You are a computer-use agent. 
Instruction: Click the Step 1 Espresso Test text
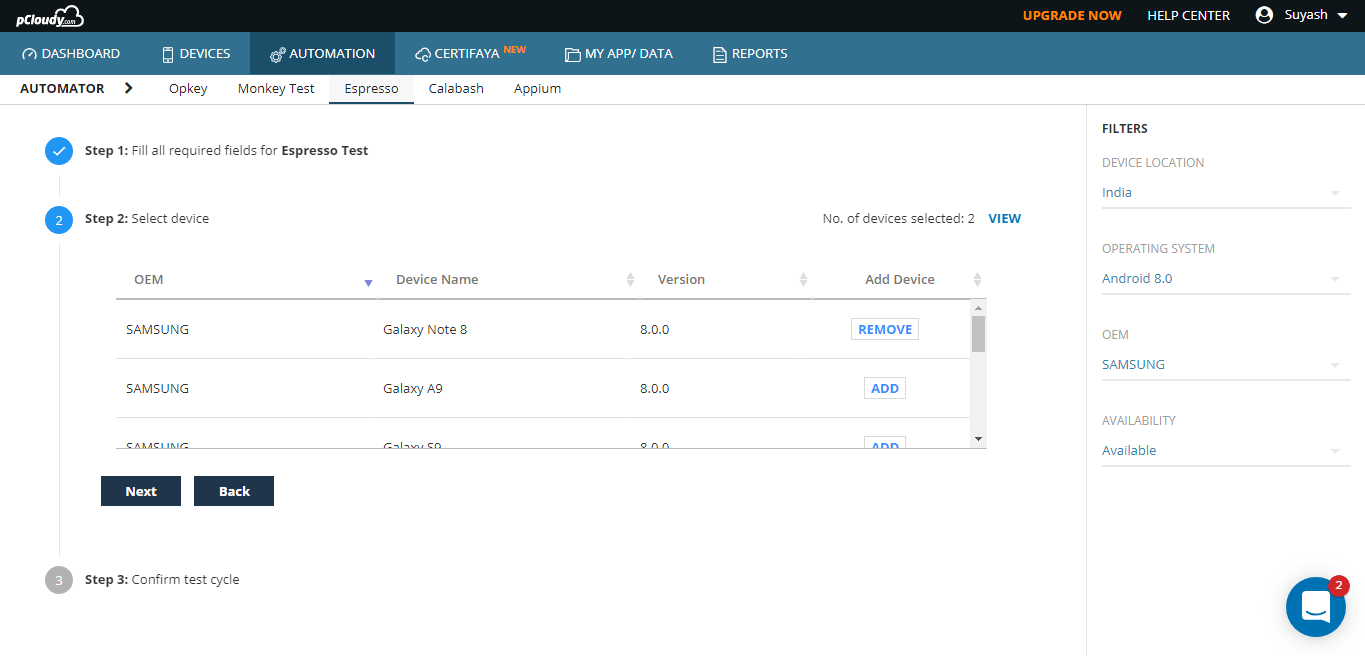(325, 151)
